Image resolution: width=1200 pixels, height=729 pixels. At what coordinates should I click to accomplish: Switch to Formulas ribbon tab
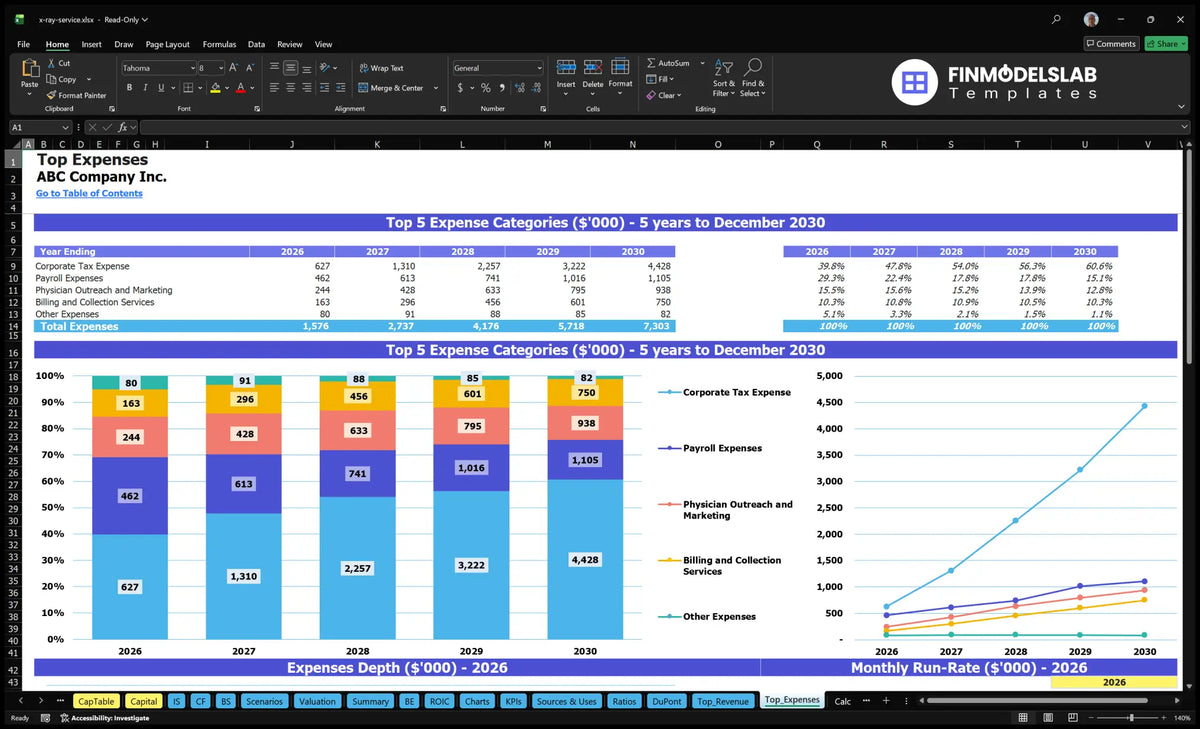[x=219, y=44]
